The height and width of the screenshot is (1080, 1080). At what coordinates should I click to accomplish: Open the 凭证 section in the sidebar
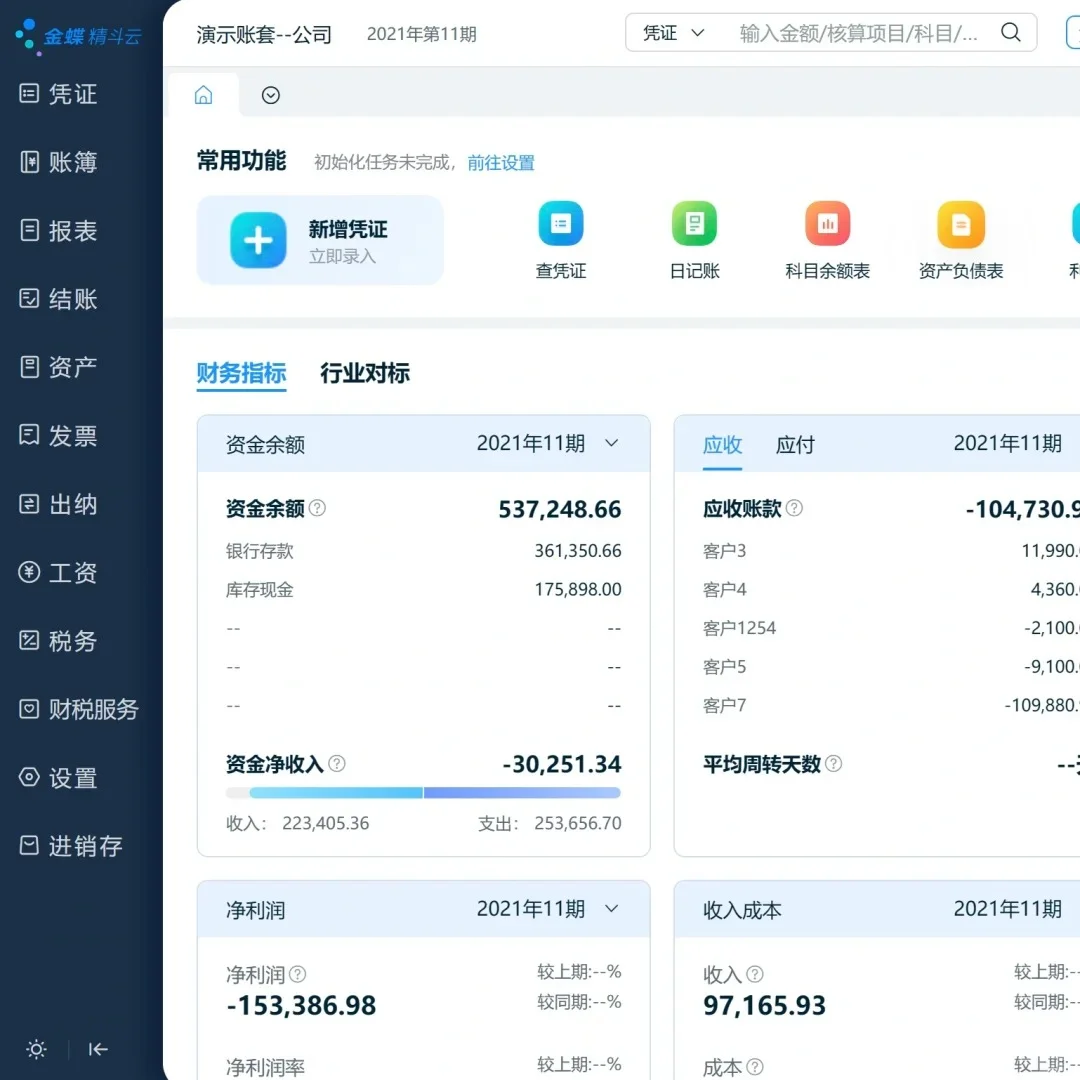click(x=60, y=94)
